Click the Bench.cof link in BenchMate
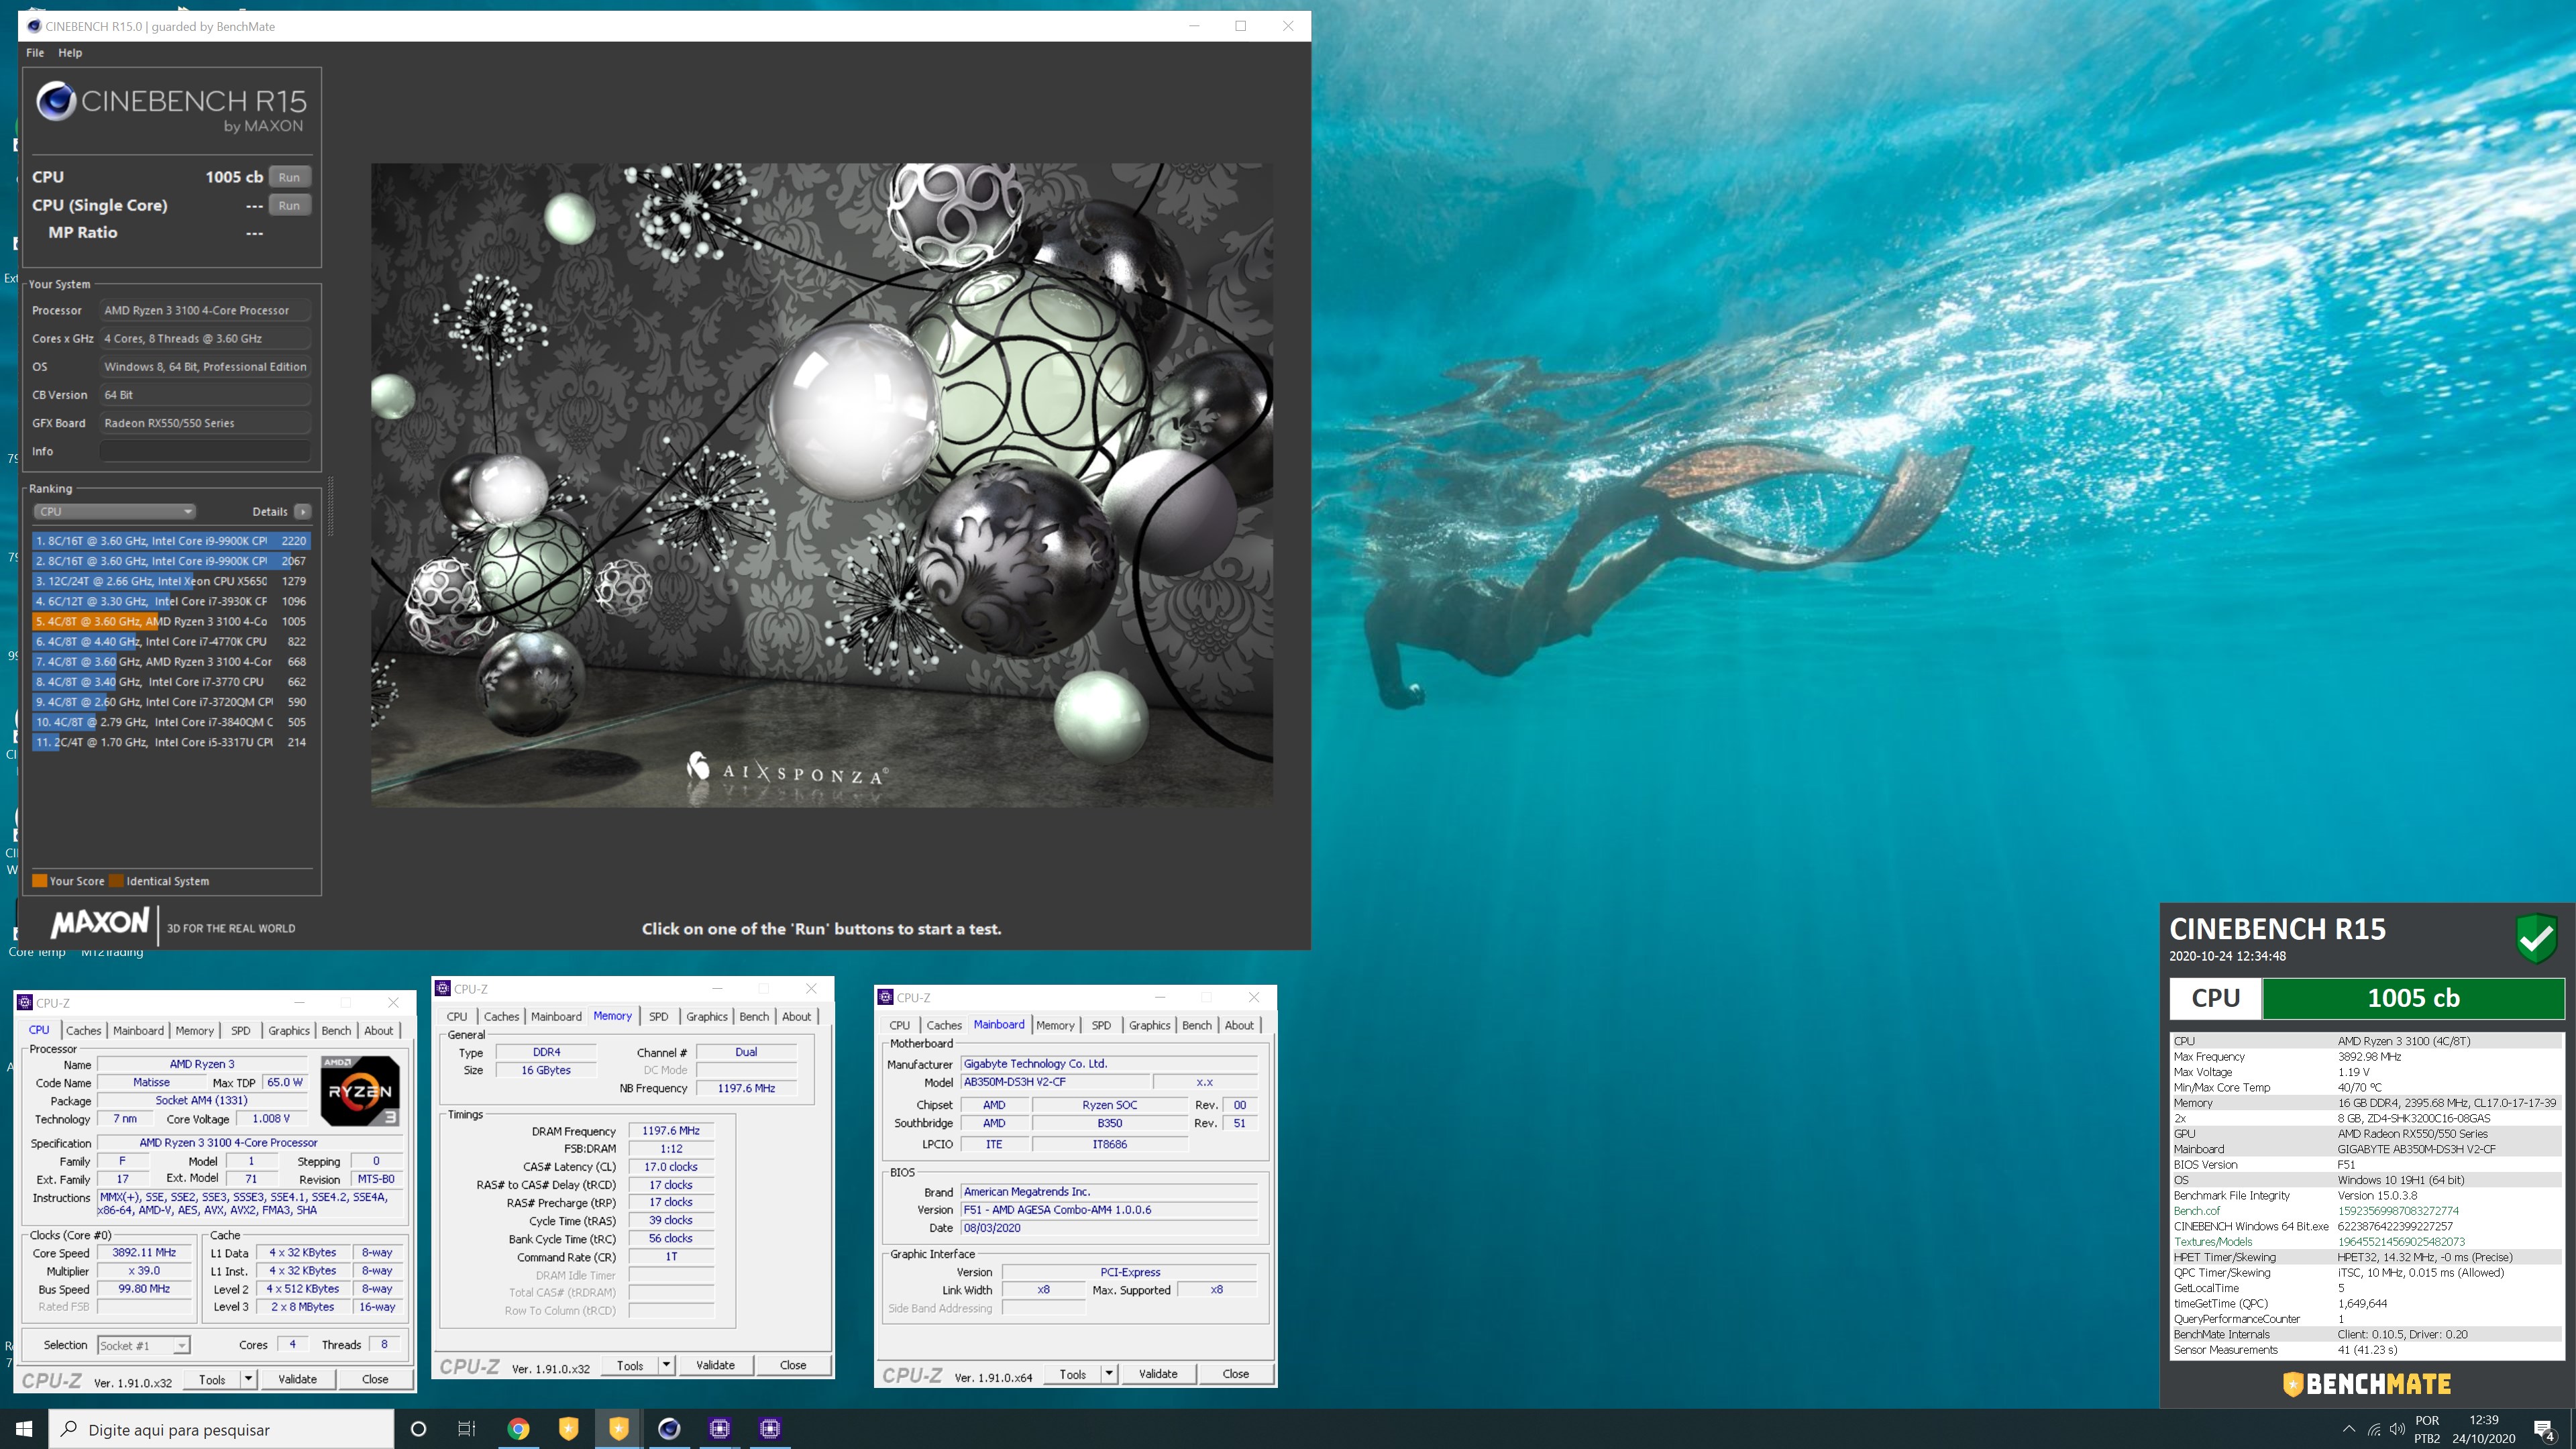This screenshot has width=2576, height=1449. (2196, 1211)
